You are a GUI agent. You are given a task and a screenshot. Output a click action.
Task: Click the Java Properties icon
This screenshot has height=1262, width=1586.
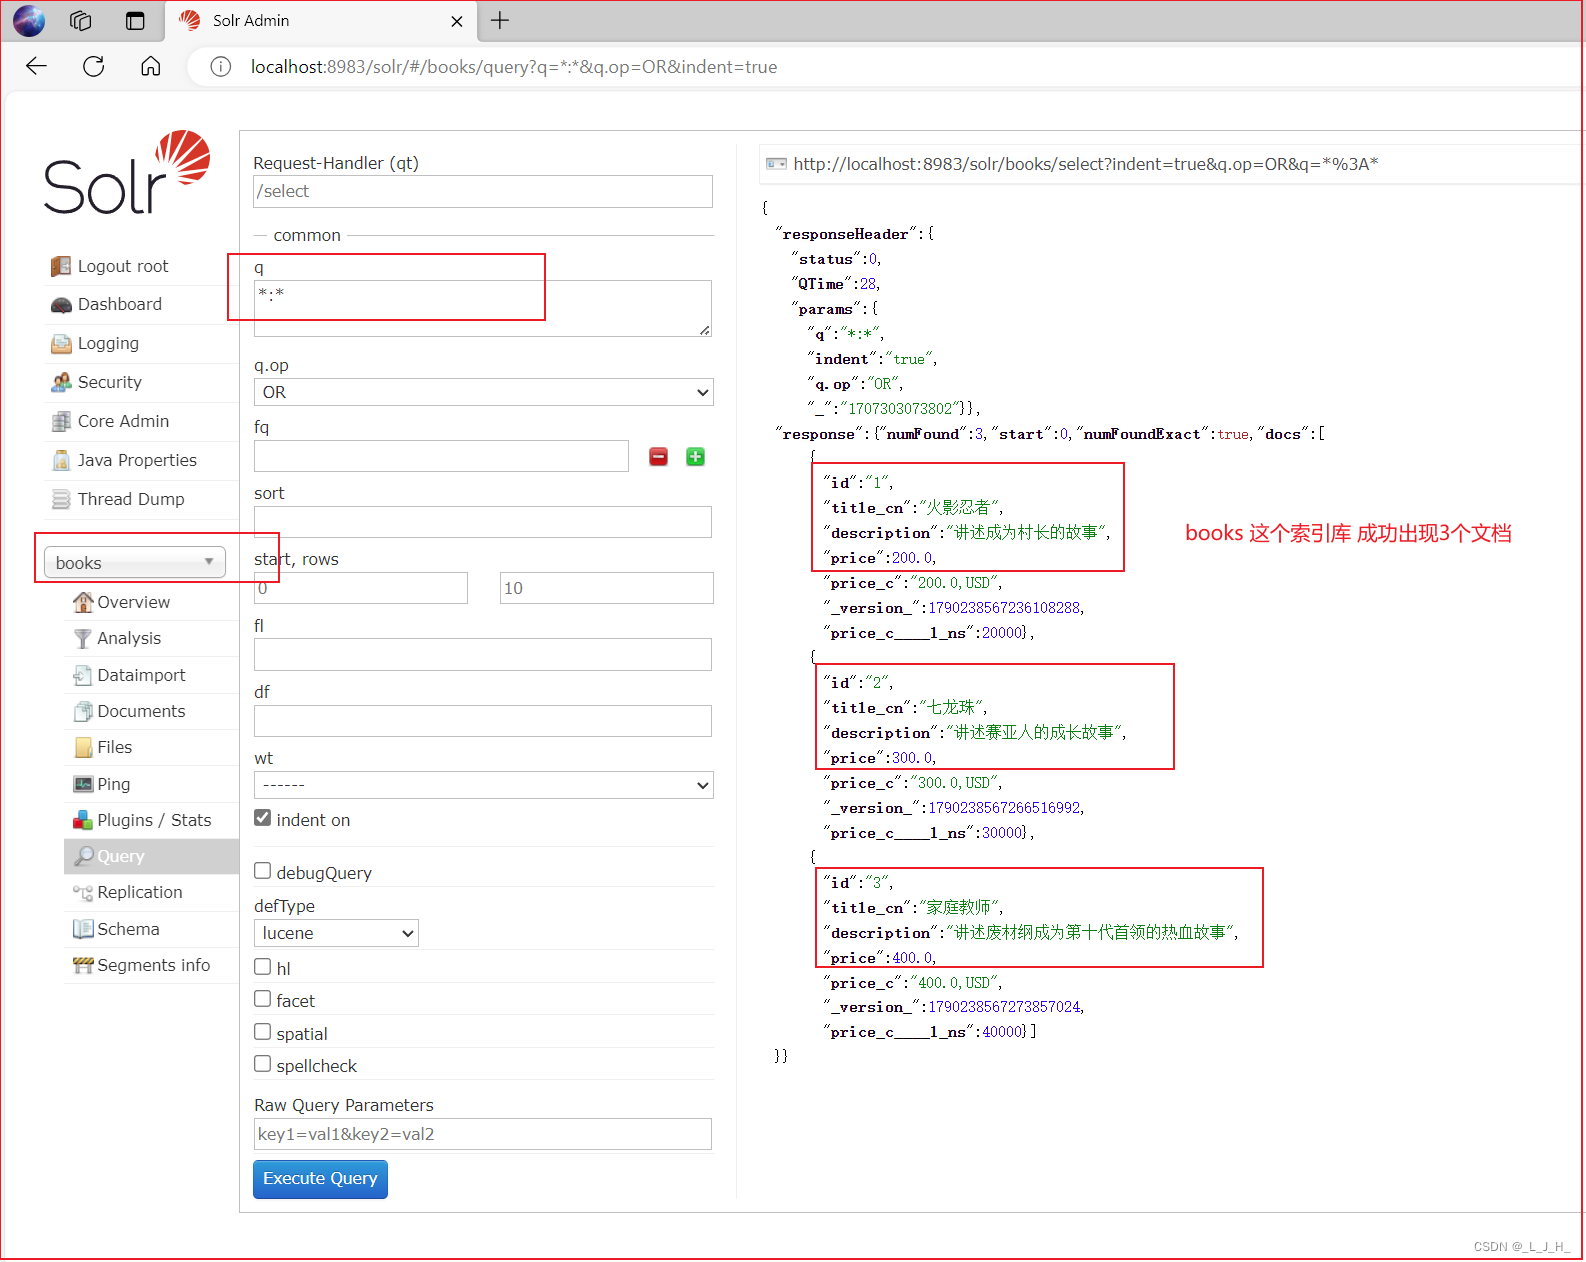pos(61,460)
